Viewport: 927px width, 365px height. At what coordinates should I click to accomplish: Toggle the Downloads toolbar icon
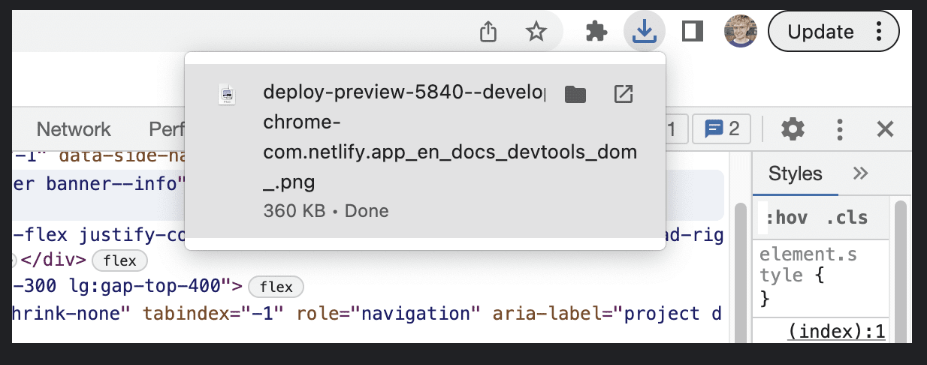644,31
